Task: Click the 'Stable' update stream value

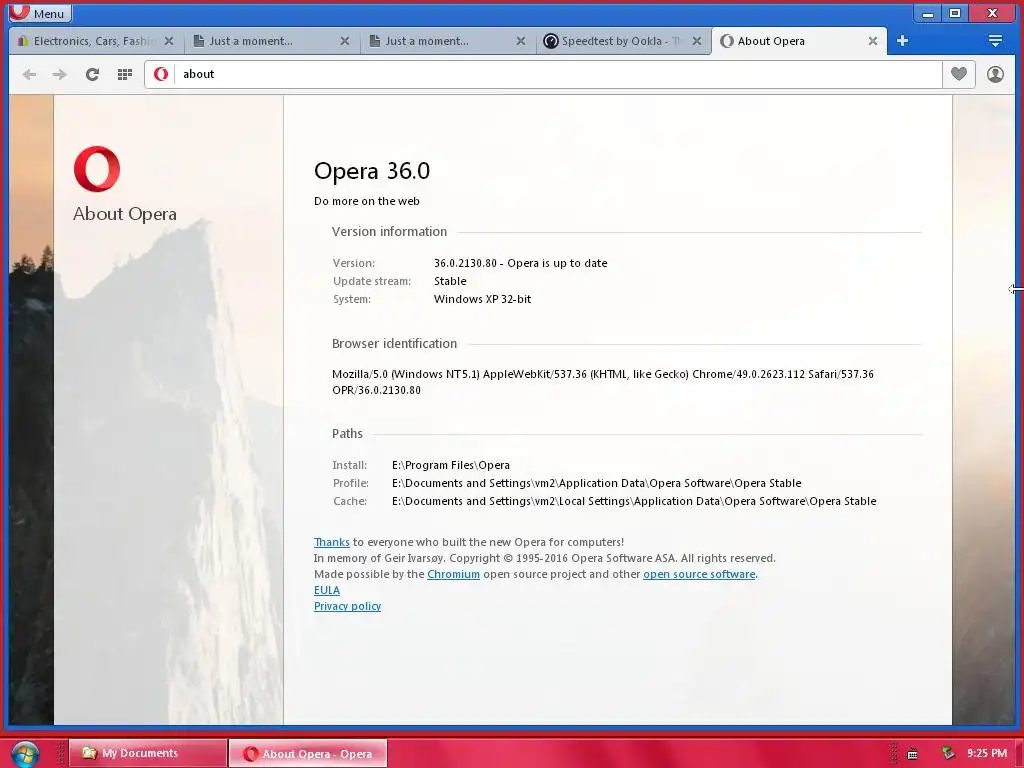Action: [450, 281]
